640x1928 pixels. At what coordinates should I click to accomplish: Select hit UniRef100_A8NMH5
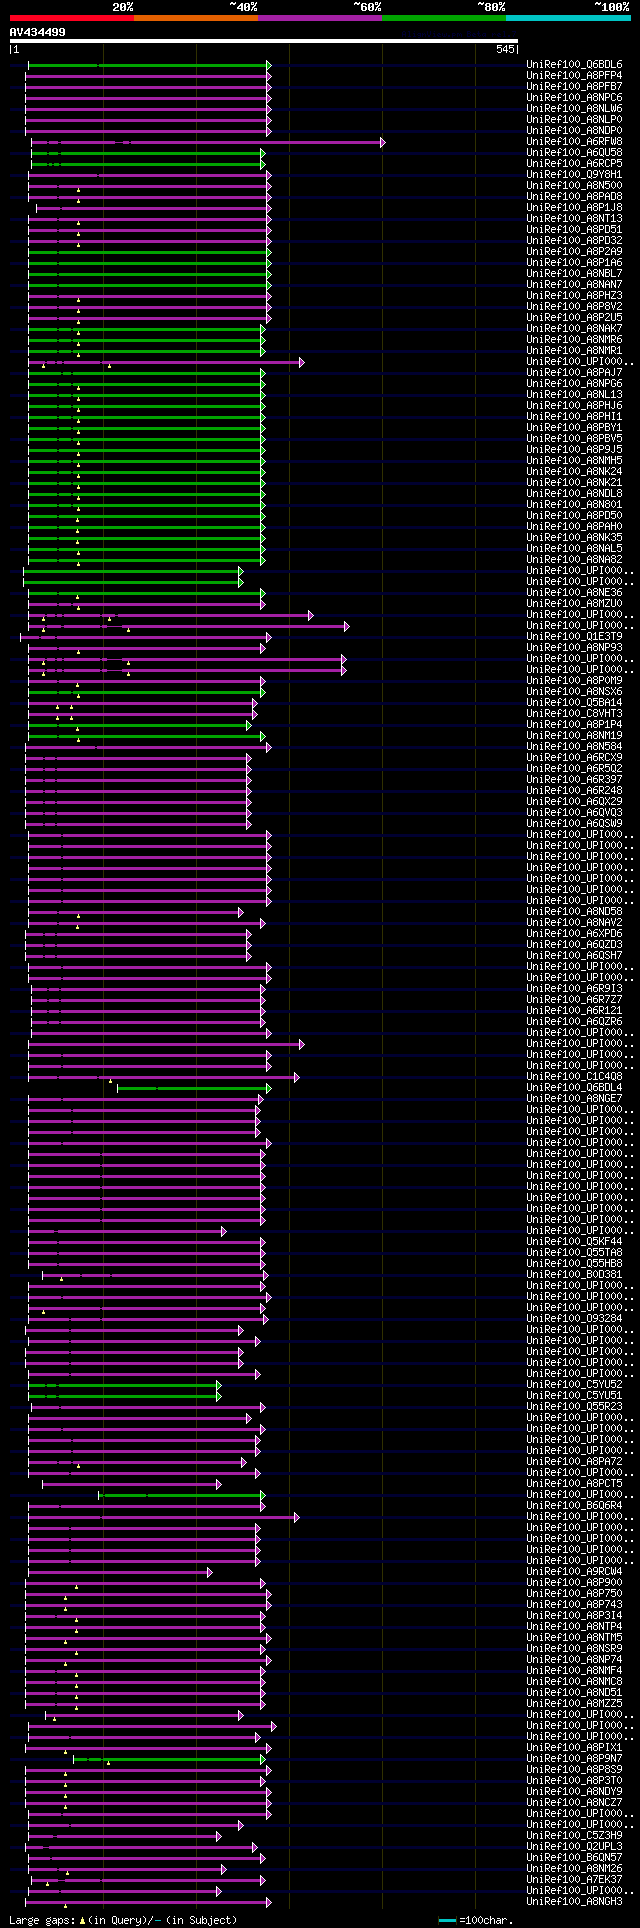click(574, 460)
